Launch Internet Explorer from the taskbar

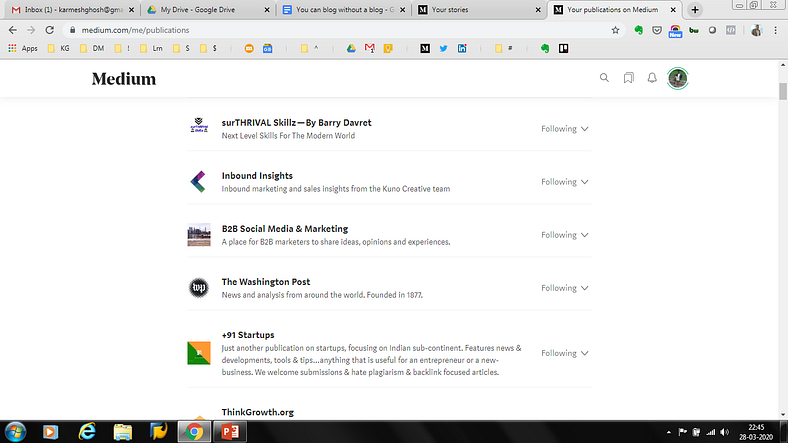(x=87, y=432)
